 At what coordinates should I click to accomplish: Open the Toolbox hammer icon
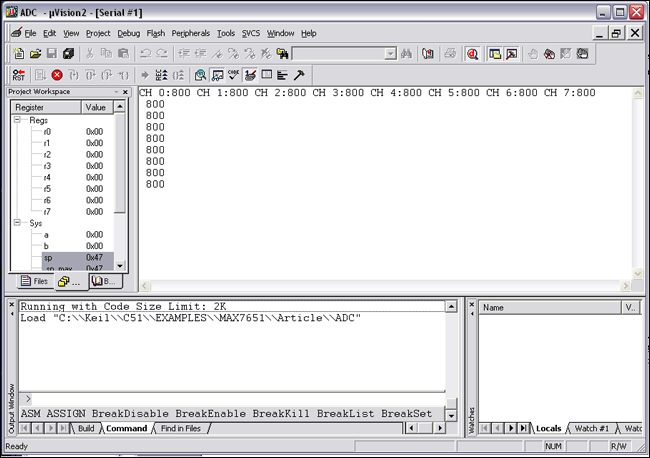click(x=299, y=74)
